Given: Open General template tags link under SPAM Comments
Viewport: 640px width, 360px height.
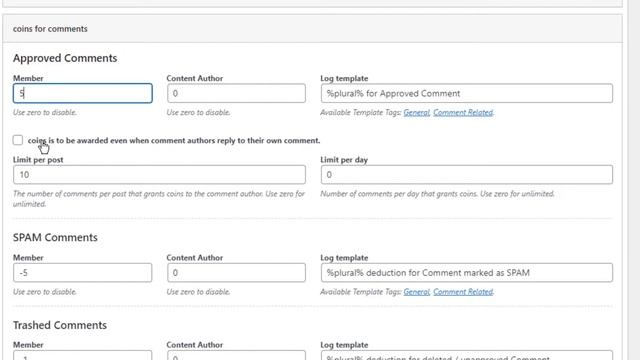Looking at the screenshot, I should tap(416, 291).
